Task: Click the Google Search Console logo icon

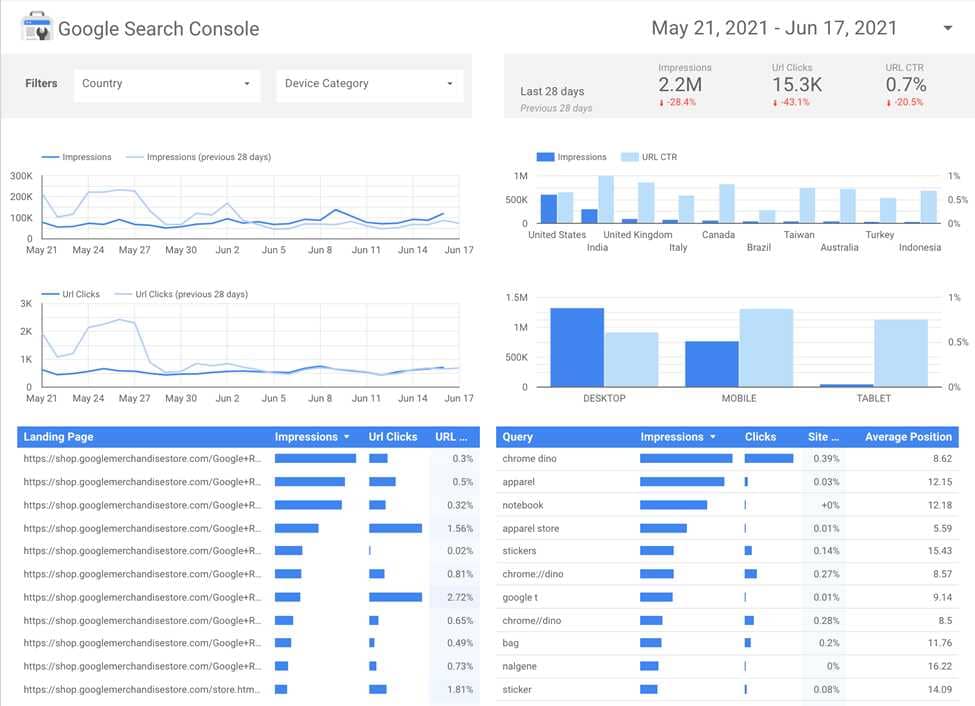Action: point(37,26)
